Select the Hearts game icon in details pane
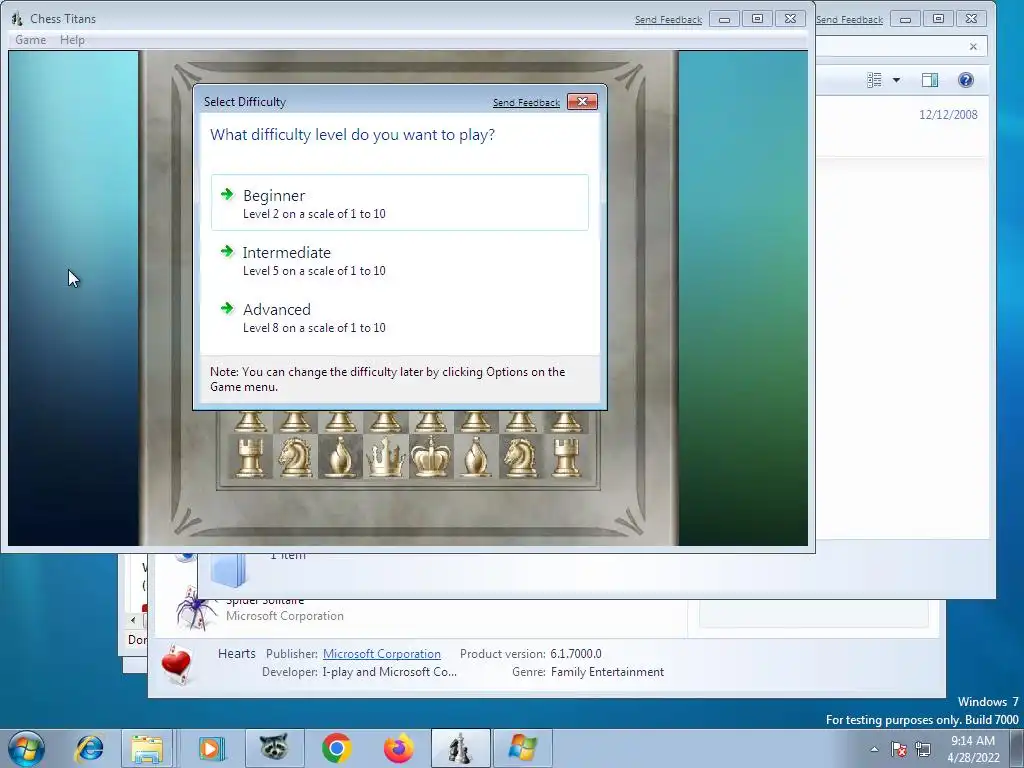The image size is (1024, 768). point(176,664)
